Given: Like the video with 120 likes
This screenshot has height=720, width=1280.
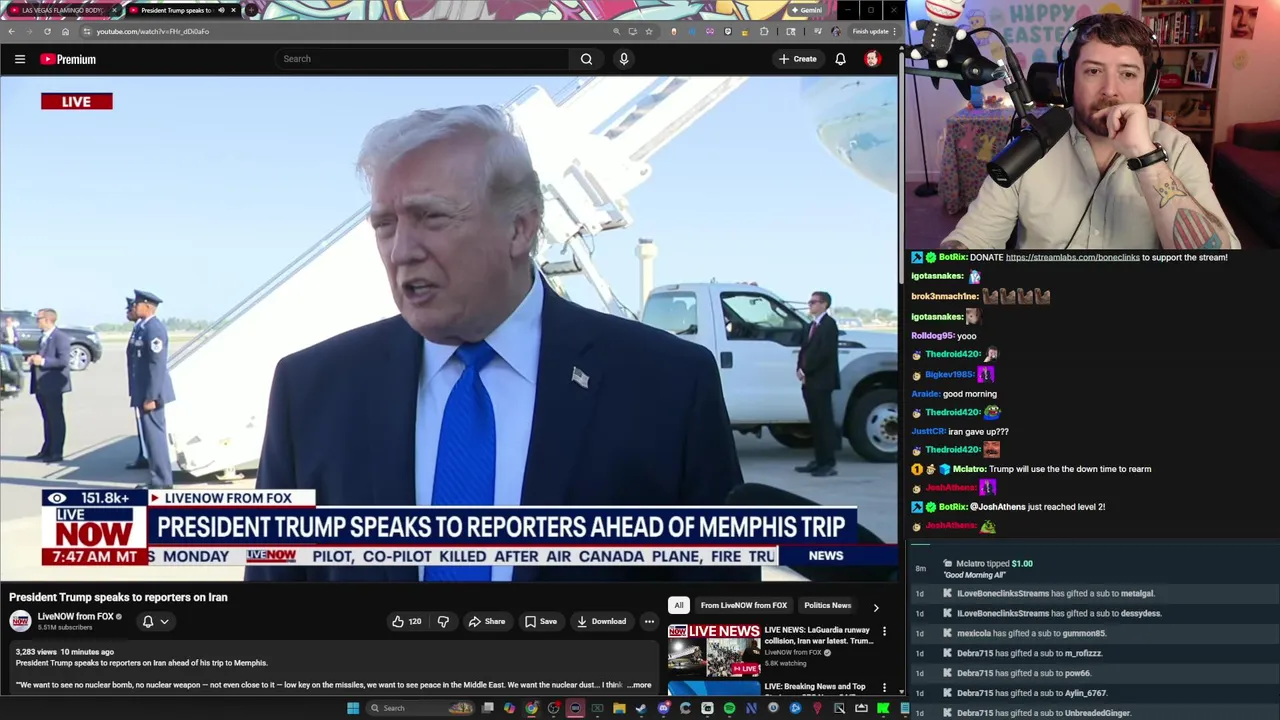Looking at the screenshot, I should click(406, 621).
